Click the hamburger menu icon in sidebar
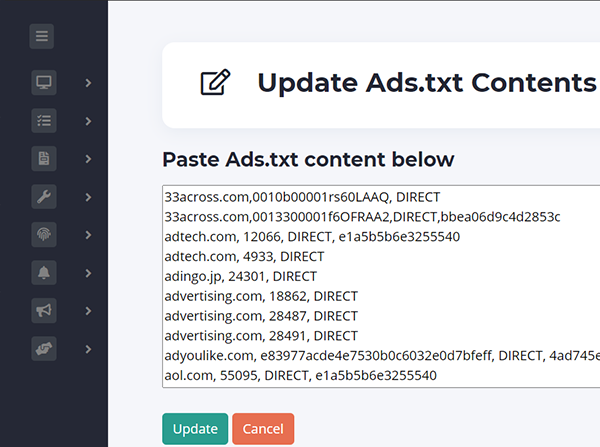This screenshot has width=600, height=447. pyautogui.click(x=42, y=38)
